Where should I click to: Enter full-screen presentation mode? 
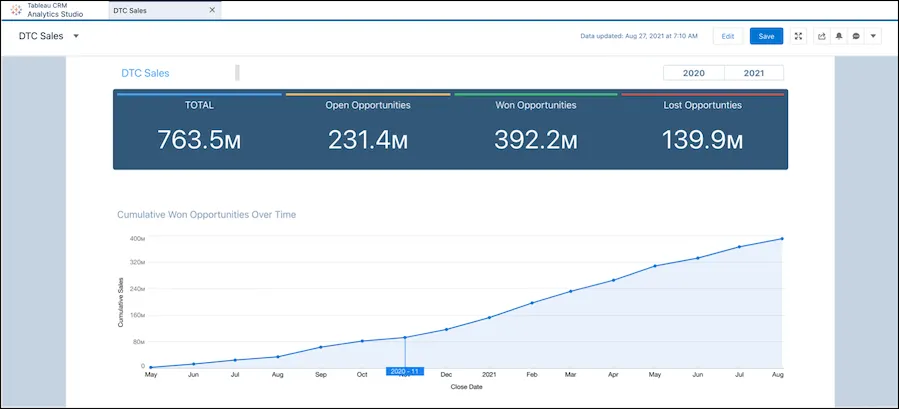(x=798, y=36)
